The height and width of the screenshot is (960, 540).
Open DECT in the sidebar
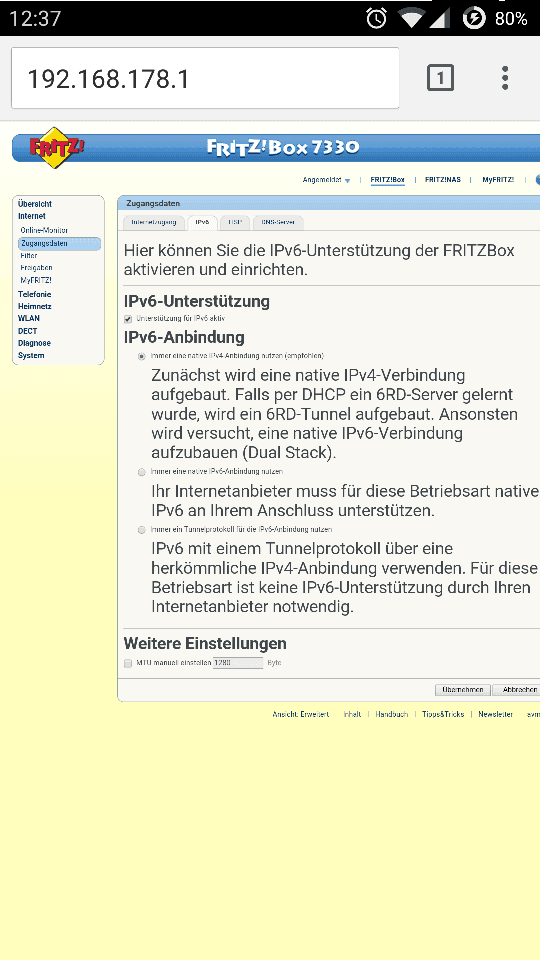(28, 331)
